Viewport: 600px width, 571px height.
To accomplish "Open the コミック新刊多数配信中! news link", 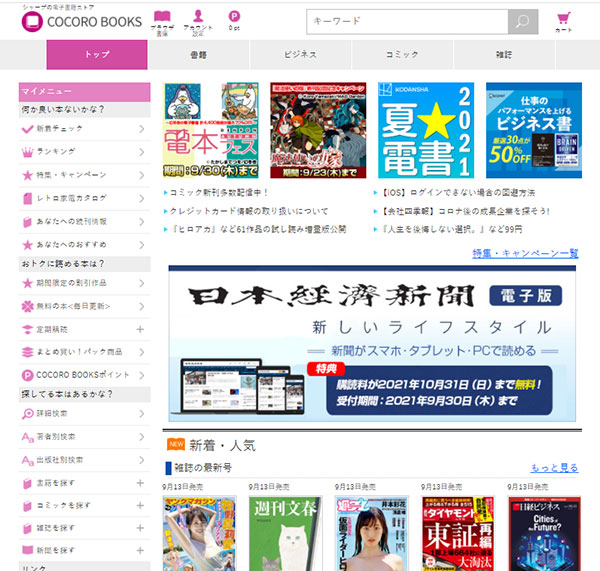I will (219, 193).
